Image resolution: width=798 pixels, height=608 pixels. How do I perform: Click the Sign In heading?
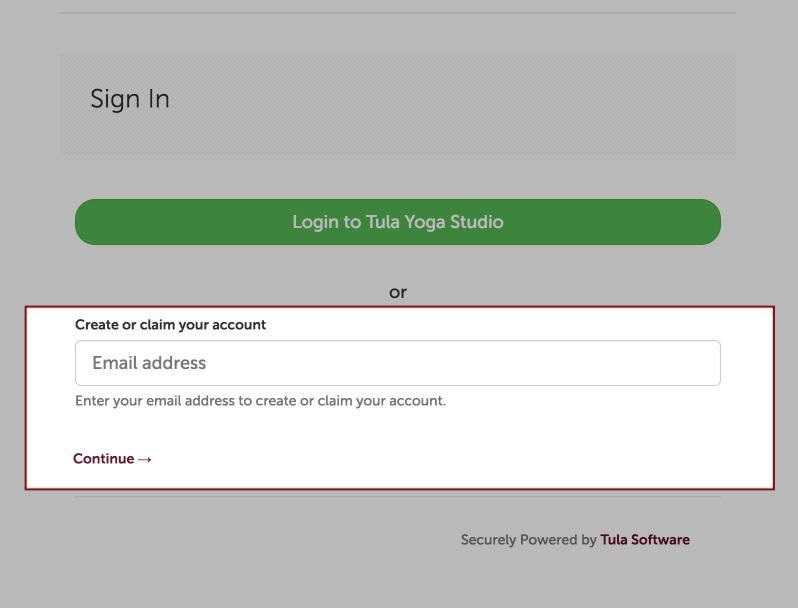[x=130, y=99]
